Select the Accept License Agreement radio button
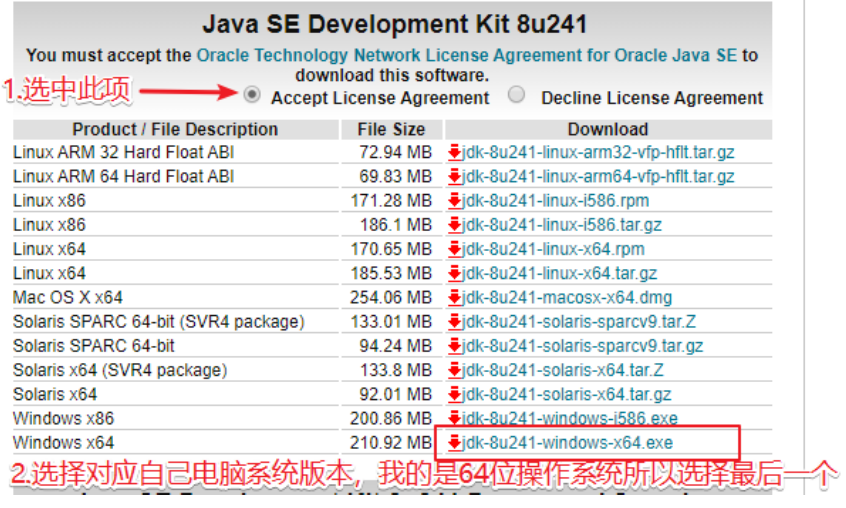846x508 pixels. click(x=253, y=96)
